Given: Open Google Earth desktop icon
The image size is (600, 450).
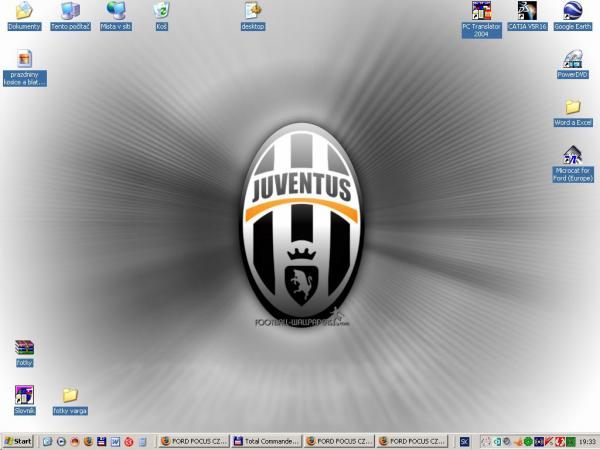Looking at the screenshot, I should (573, 12).
